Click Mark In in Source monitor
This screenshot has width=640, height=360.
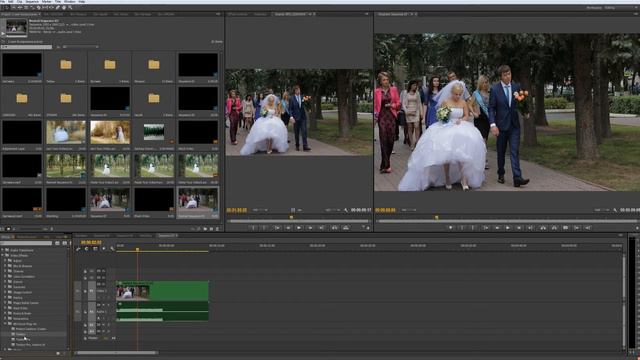(x=253, y=228)
